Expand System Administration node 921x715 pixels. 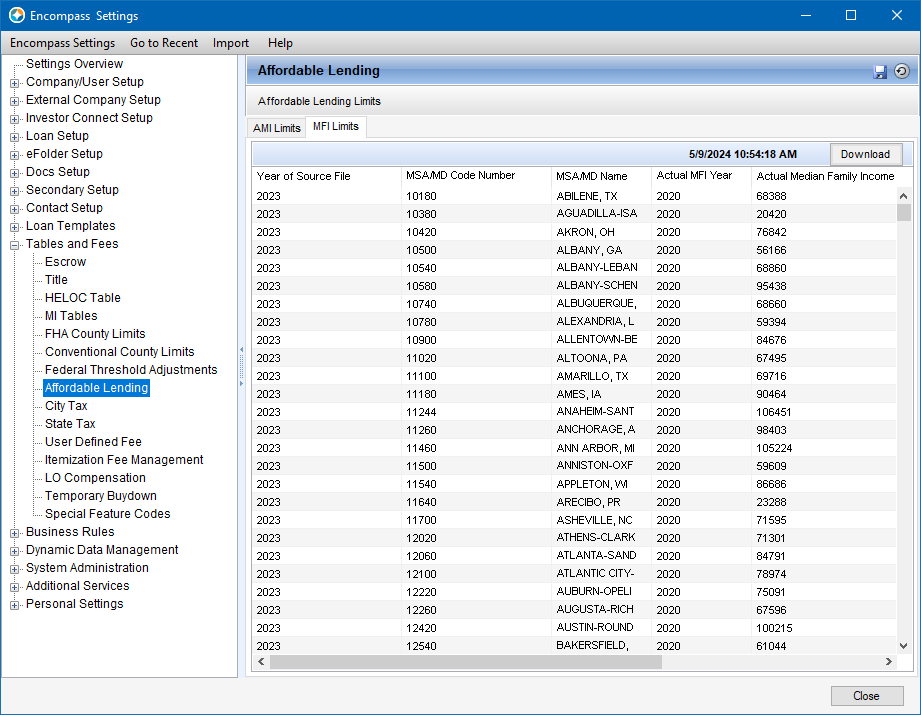pyautogui.click(x=15, y=569)
